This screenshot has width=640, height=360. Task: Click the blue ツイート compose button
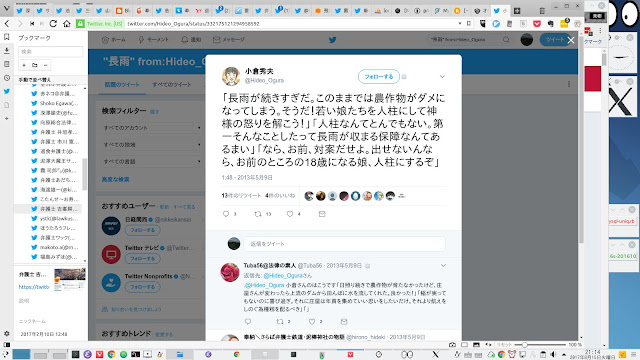point(554,40)
